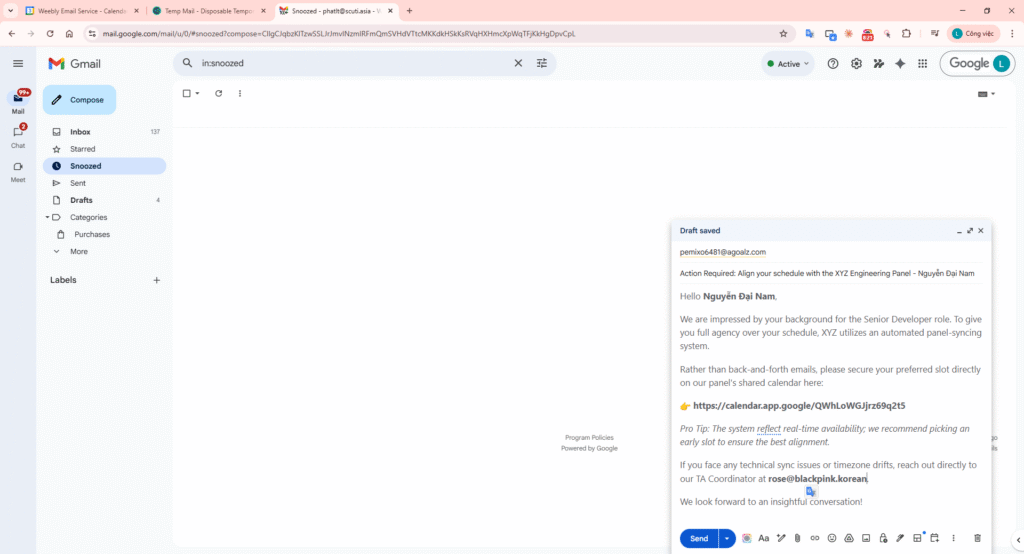
Task: Insert files using Google Drive icon
Action: click(x=849, y=538)
